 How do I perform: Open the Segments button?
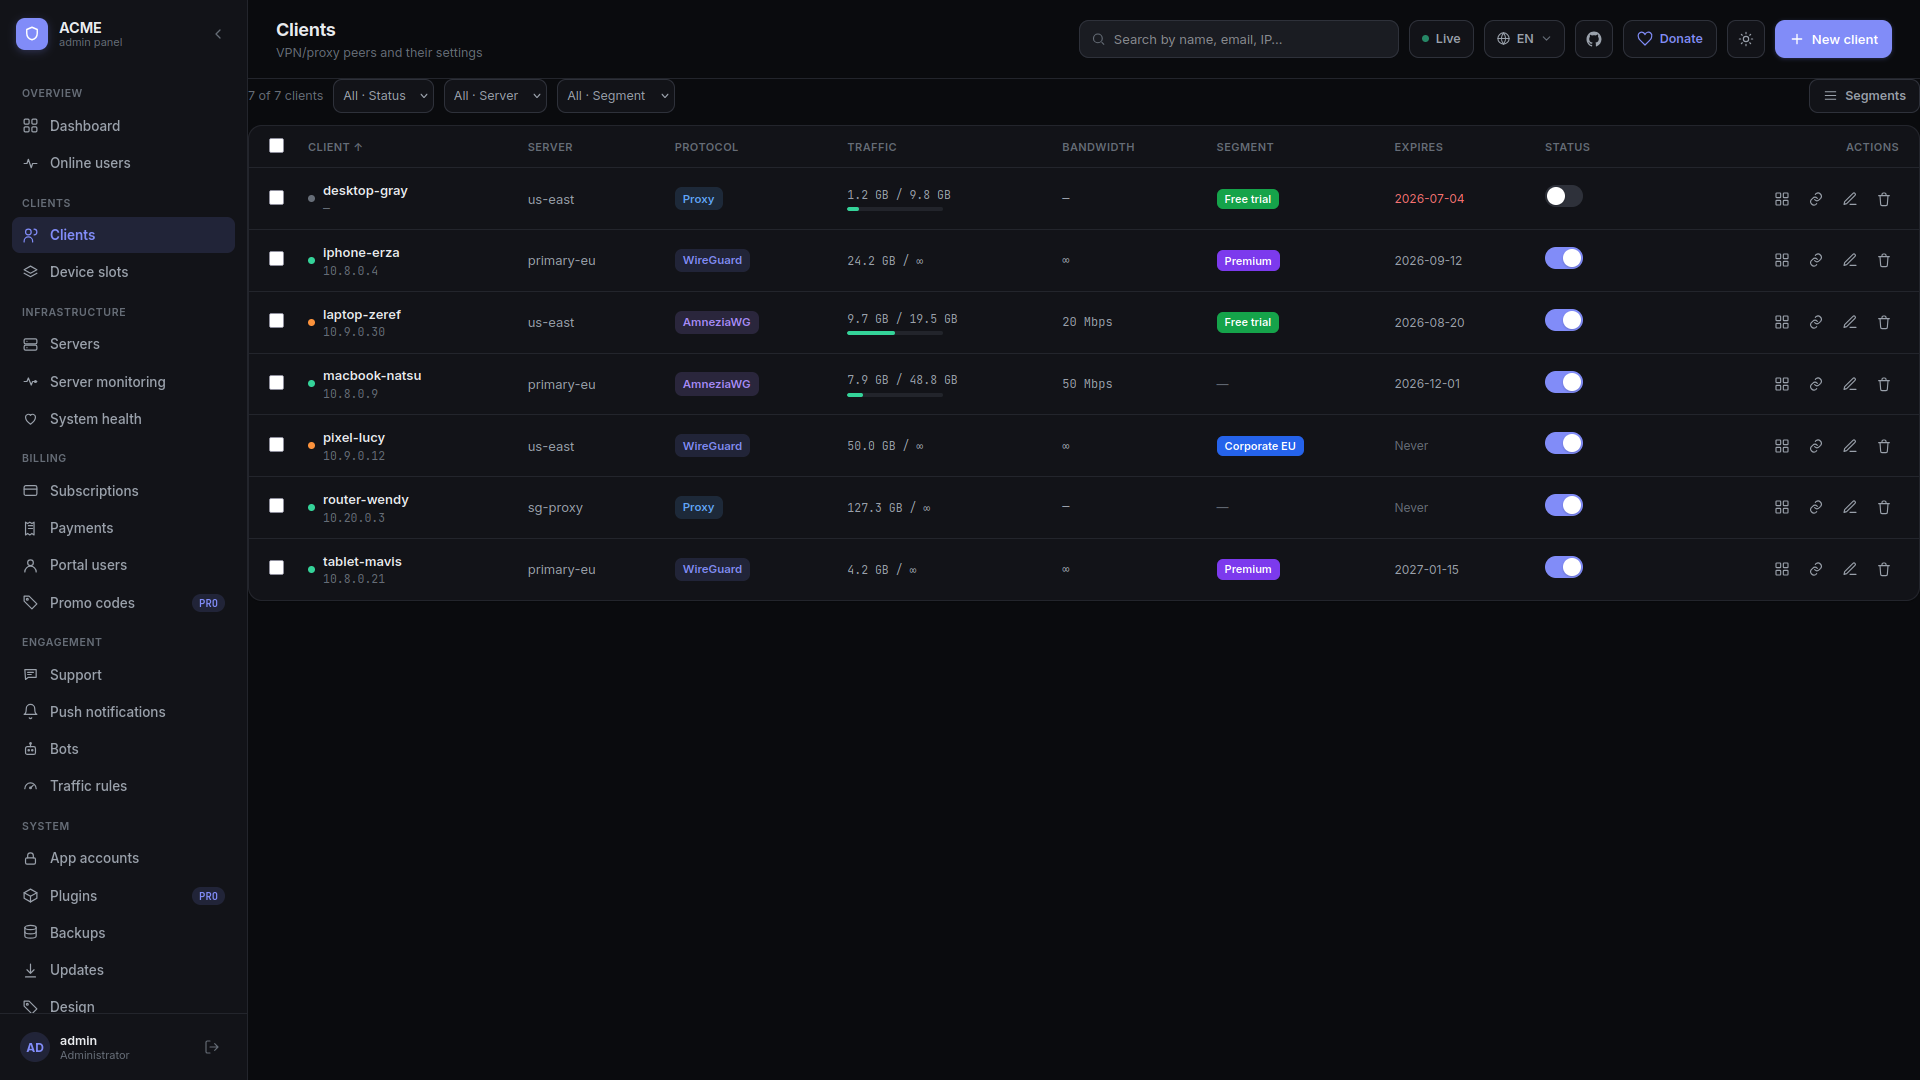click(1864, 96)
